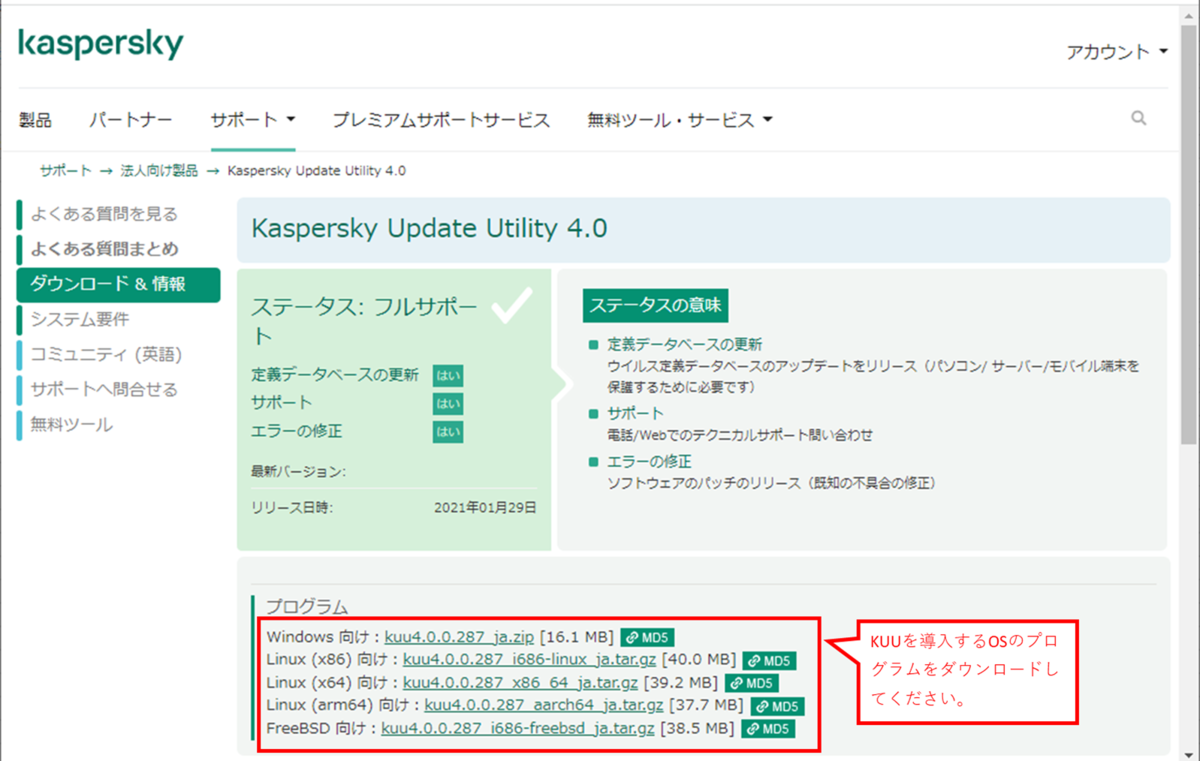
Task: Open the search magnifier icon
Action: (1139, 118)
